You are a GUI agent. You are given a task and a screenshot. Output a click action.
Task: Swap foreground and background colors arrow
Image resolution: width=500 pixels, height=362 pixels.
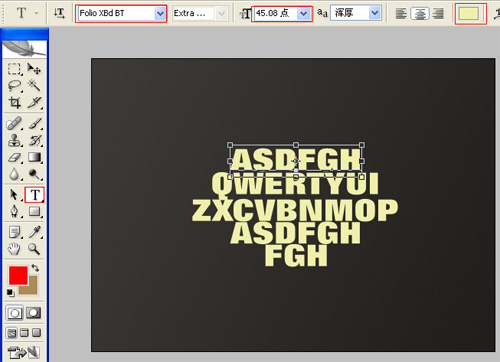coord(35,268)
